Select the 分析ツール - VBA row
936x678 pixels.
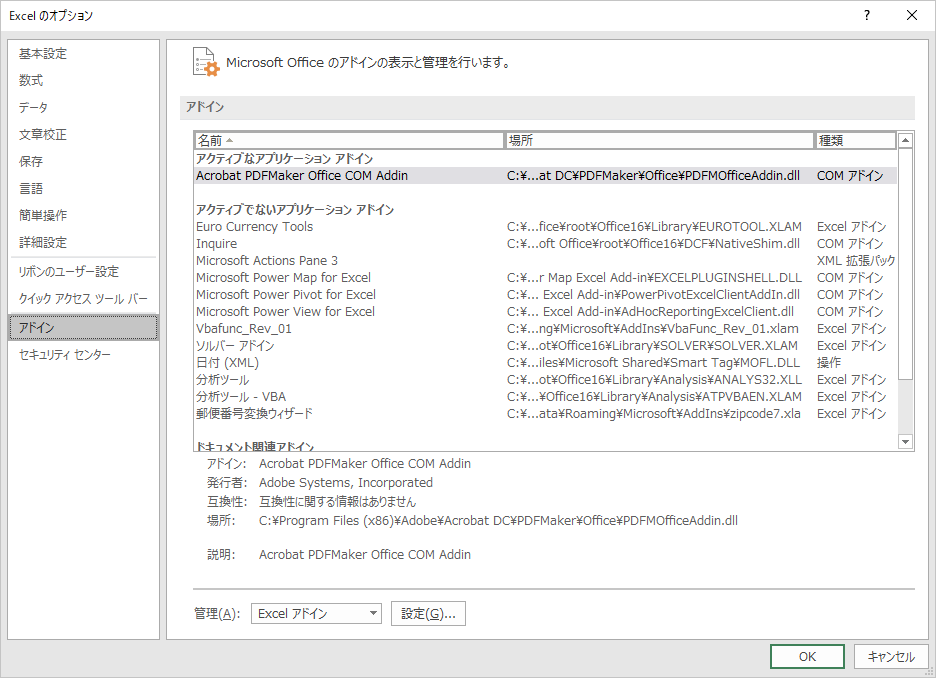click(x=546, y=397)
